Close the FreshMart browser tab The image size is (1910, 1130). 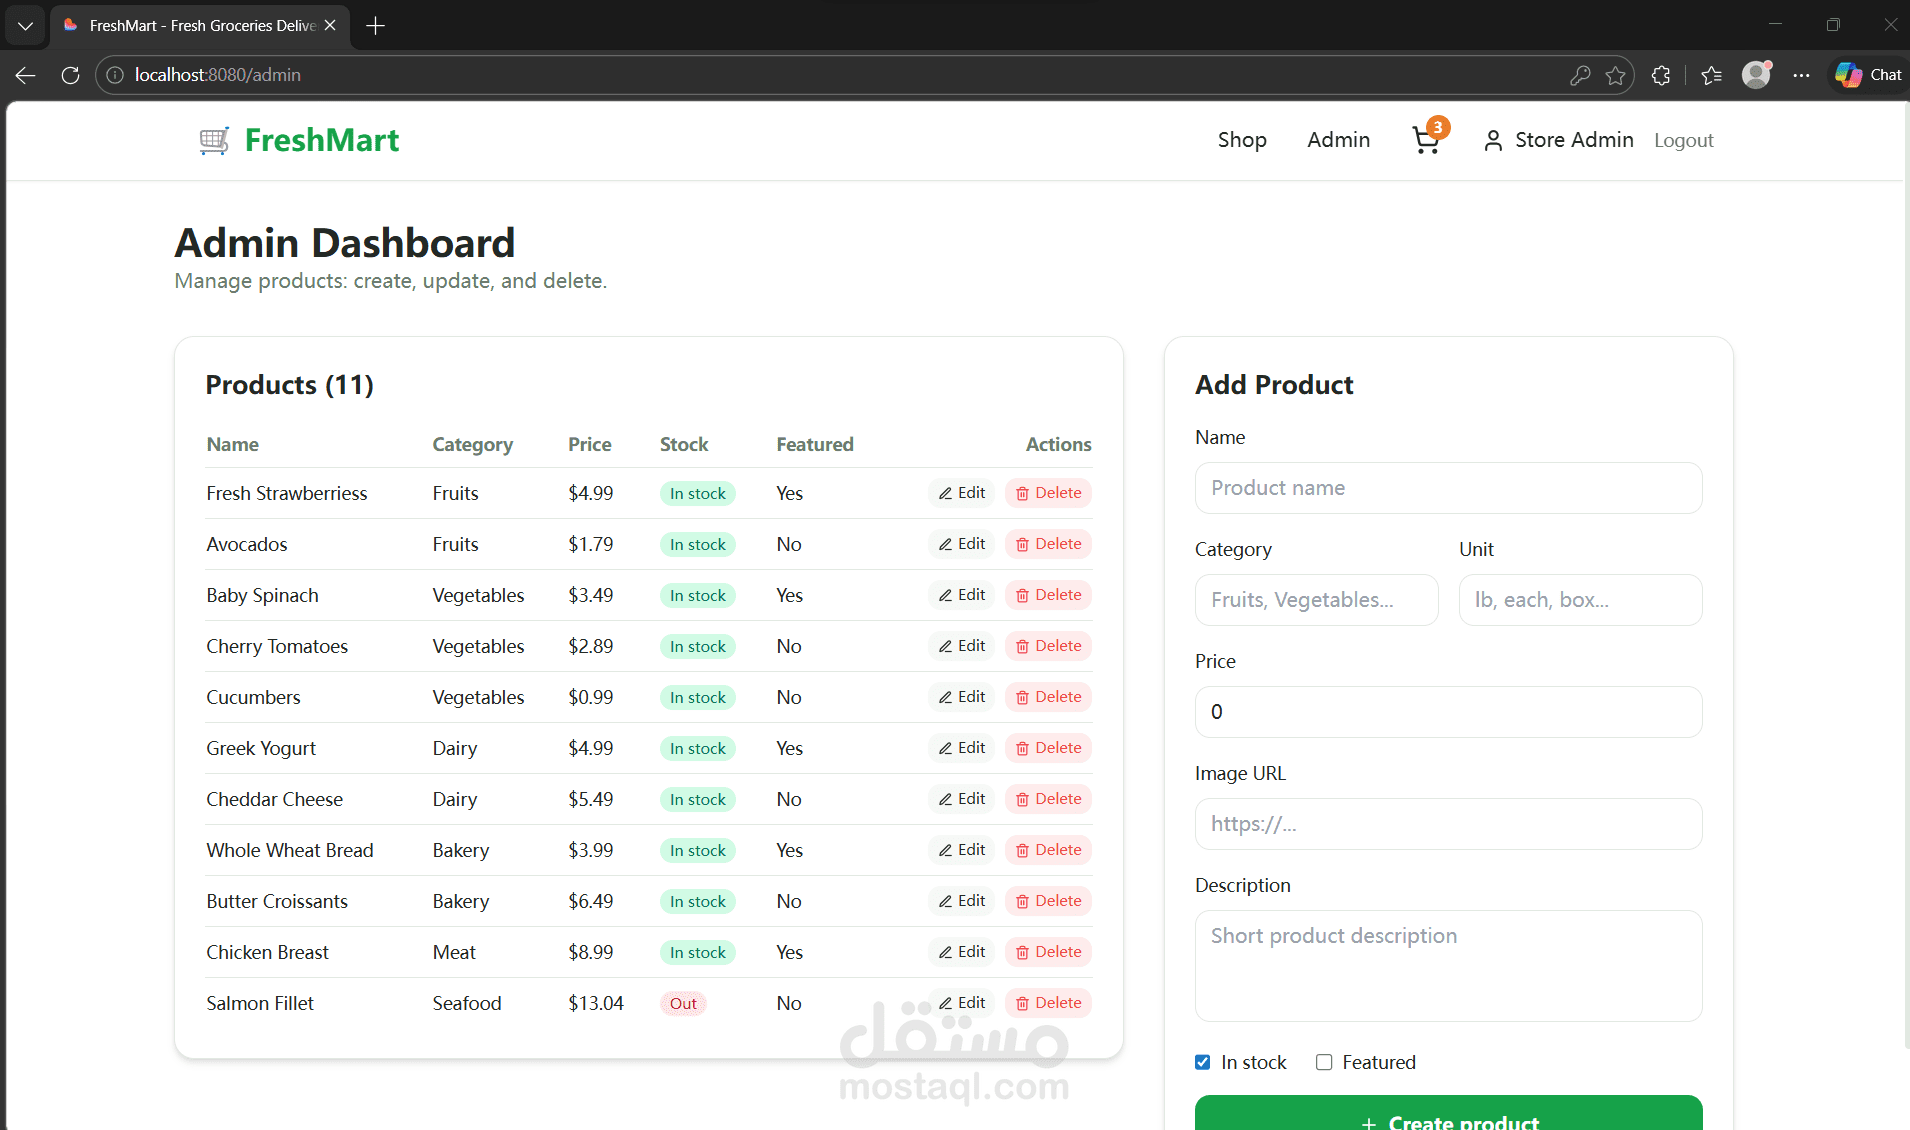pos(330,25)
